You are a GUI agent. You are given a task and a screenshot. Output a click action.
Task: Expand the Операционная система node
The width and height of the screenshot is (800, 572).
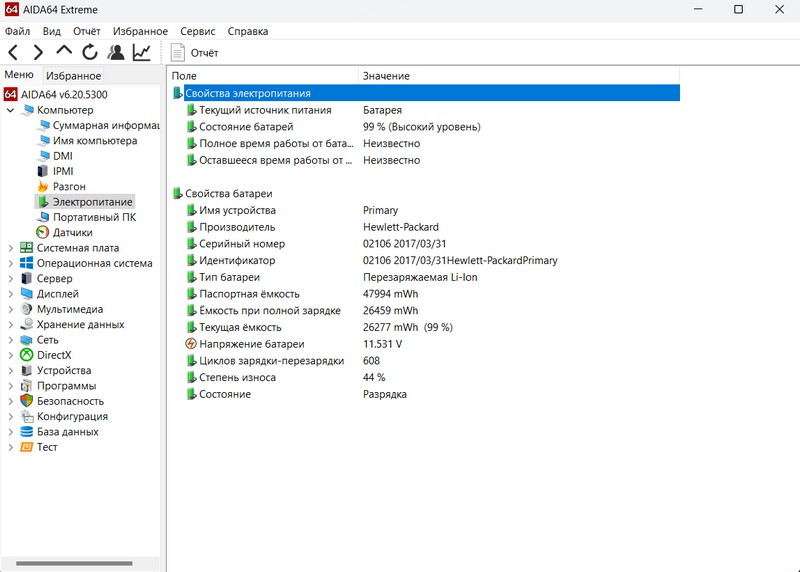tap(11, 264)
